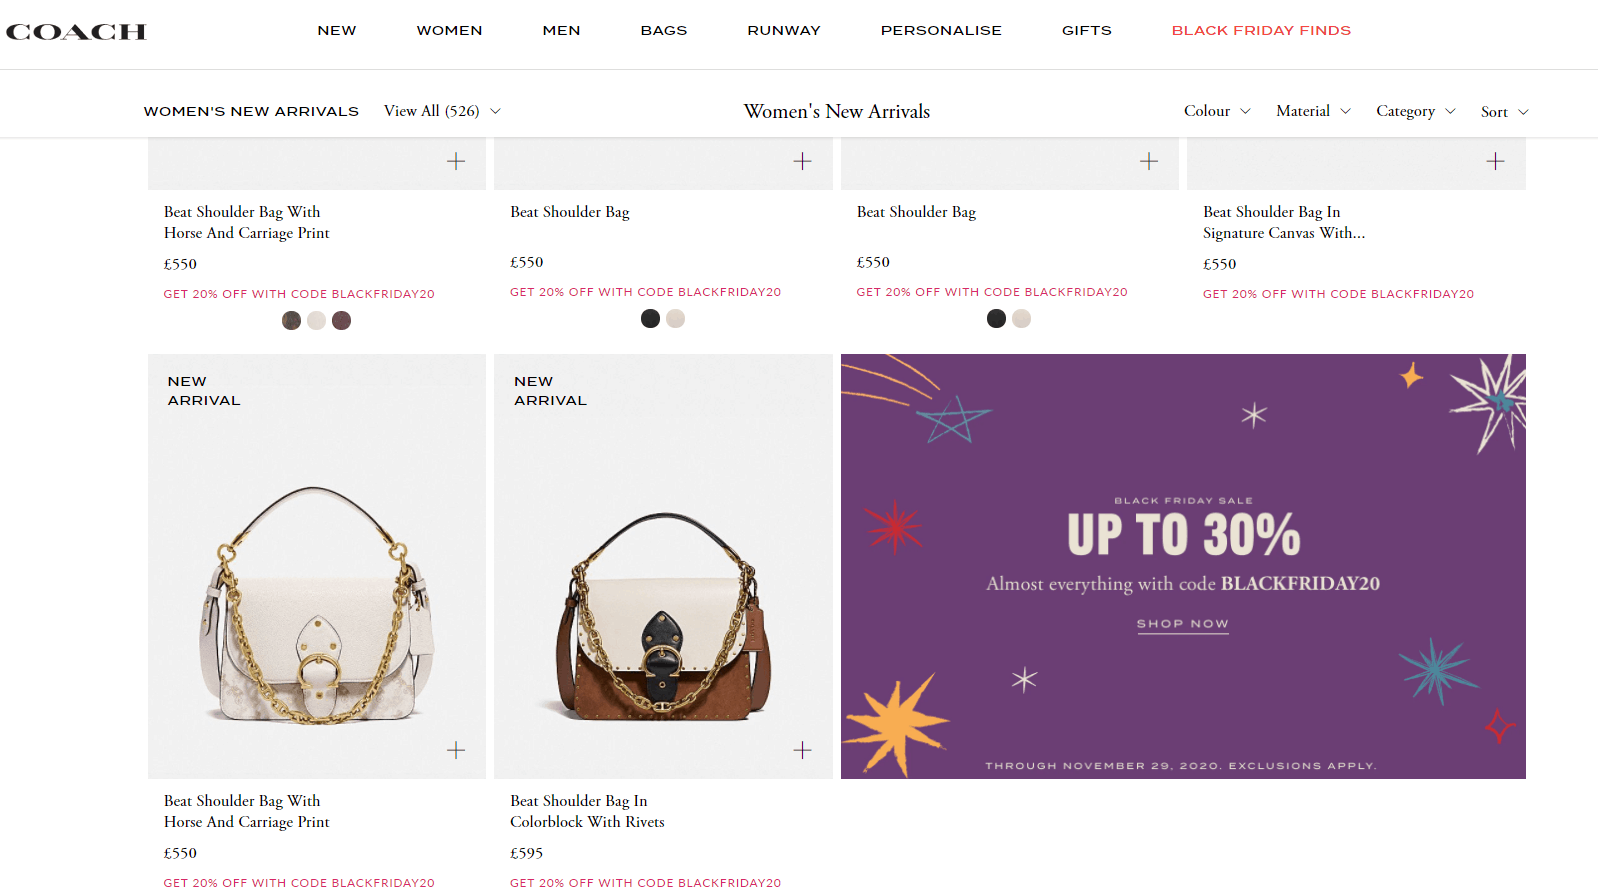Click plus icon on first top-row product
The height and width of the screenshot is (896, 1598).
click(456, 161)
